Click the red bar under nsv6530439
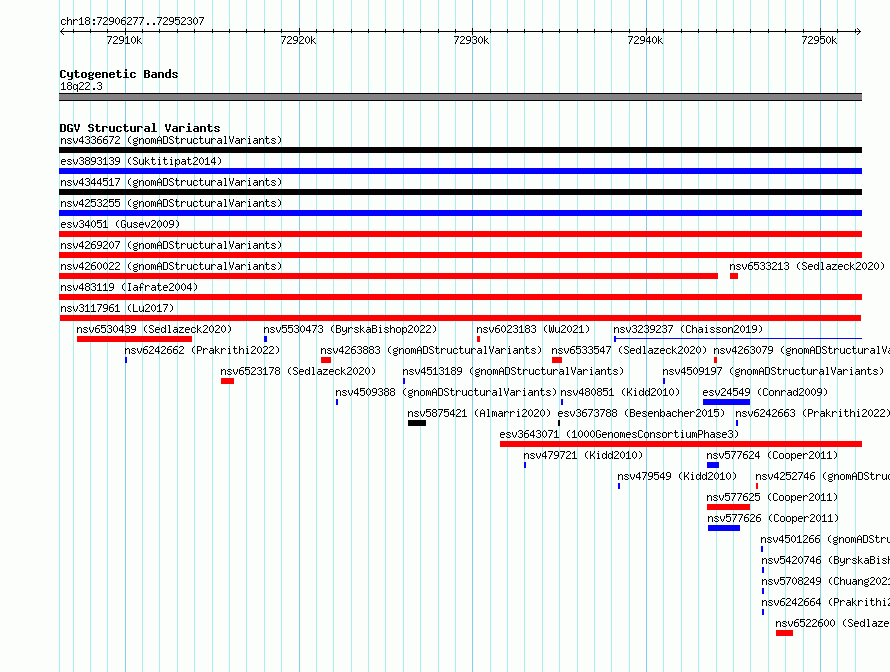This screenshot has width=890, height=672. (135, 339)
